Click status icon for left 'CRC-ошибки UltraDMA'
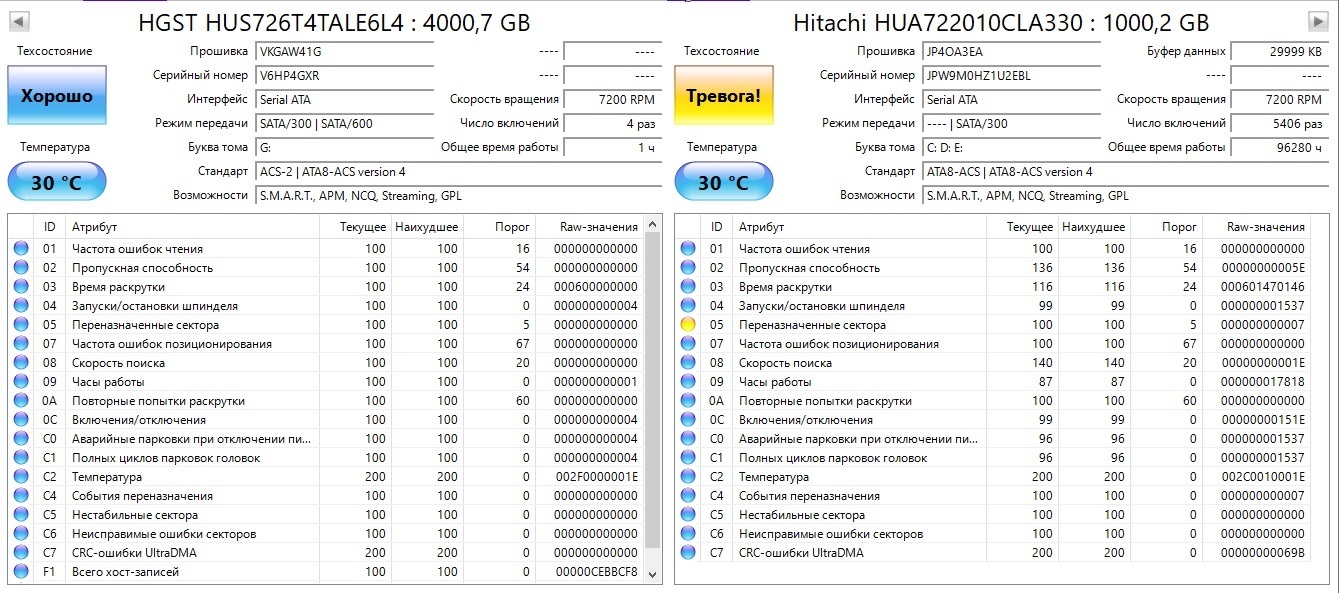Viewport: 1339px width, 593px height. click(21, 553)
